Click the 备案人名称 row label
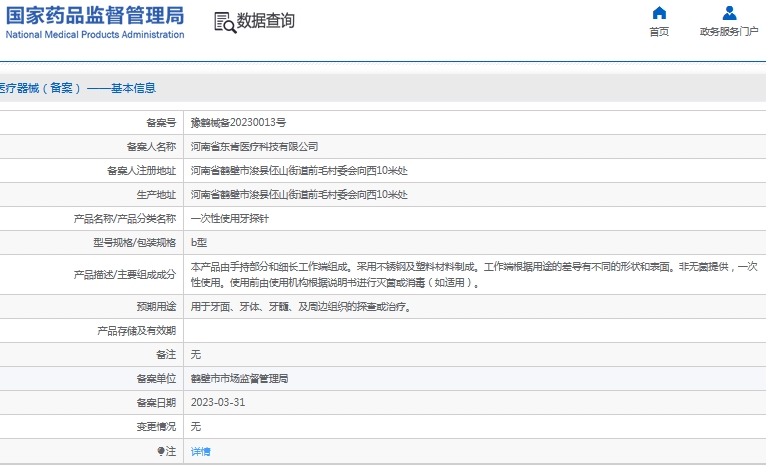This screenshot has width=766, height=470. coord(151,146)
